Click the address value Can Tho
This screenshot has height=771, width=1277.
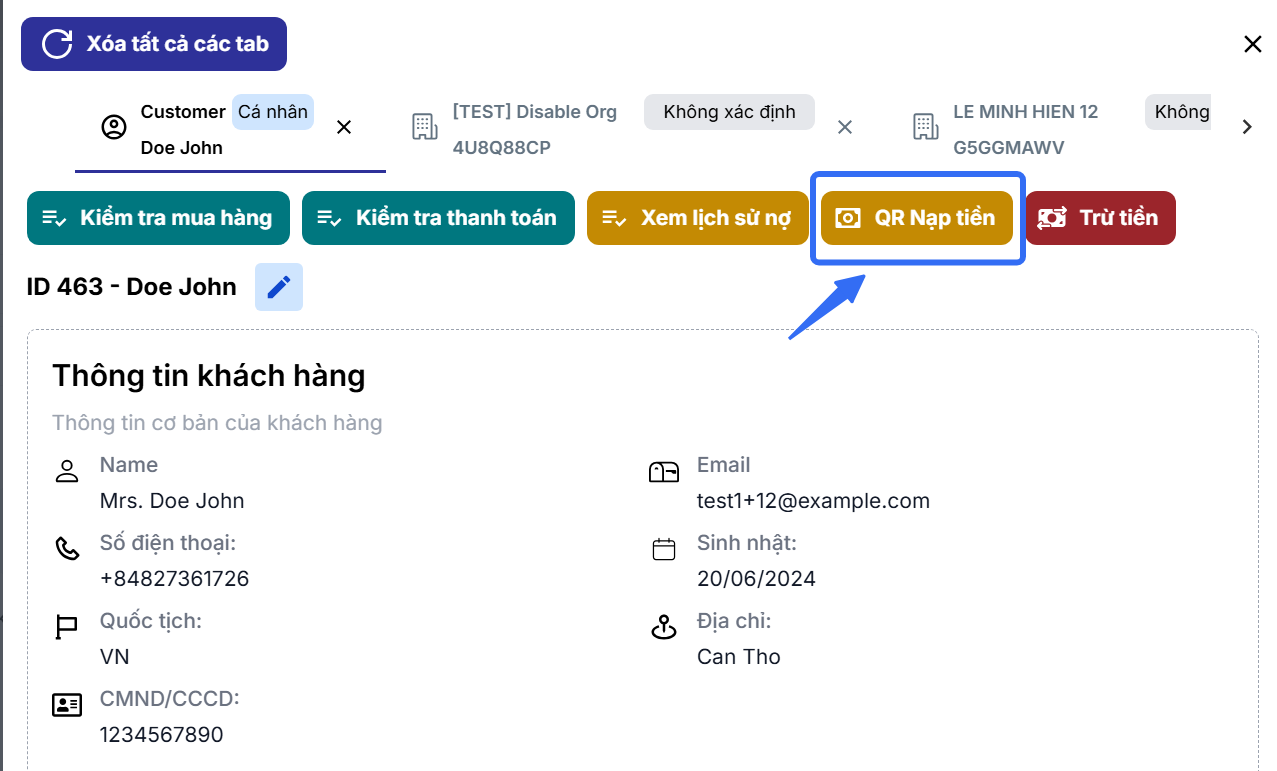click(739, 657)
